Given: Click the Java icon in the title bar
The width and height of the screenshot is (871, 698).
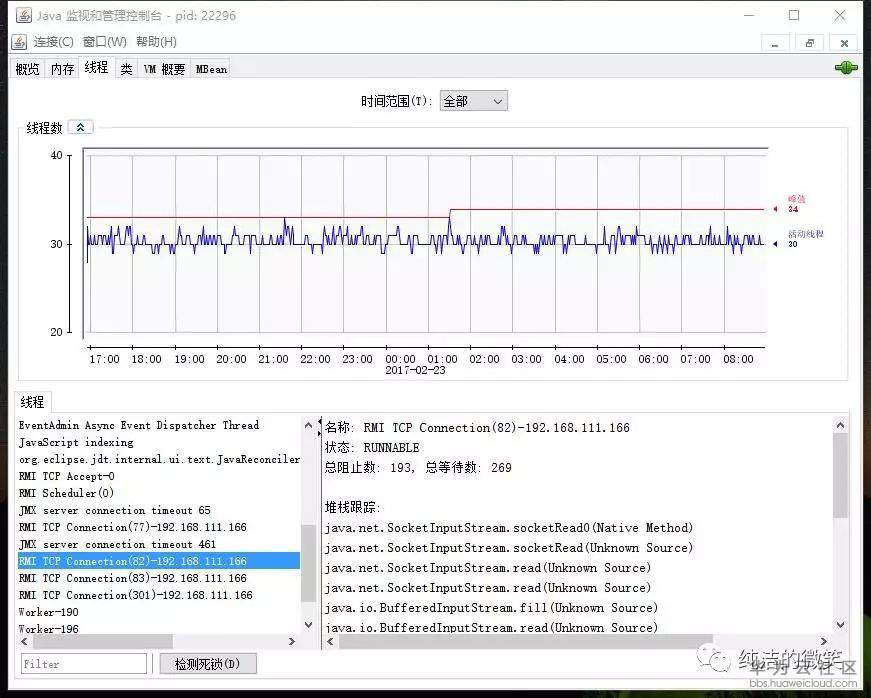Looking at the screenshot, I should (23, 15).
